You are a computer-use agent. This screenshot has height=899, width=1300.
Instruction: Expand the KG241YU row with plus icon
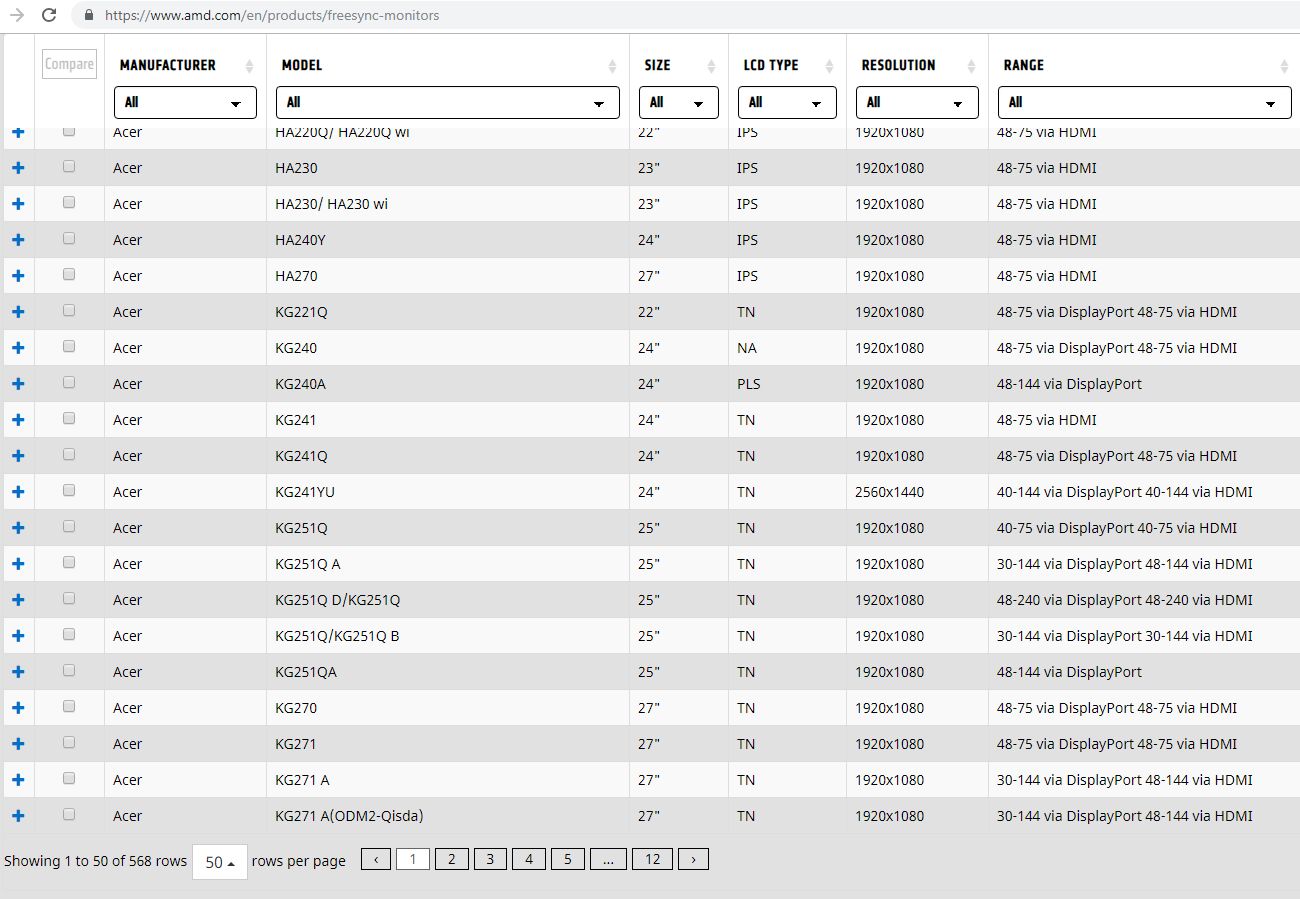(18, 492)
